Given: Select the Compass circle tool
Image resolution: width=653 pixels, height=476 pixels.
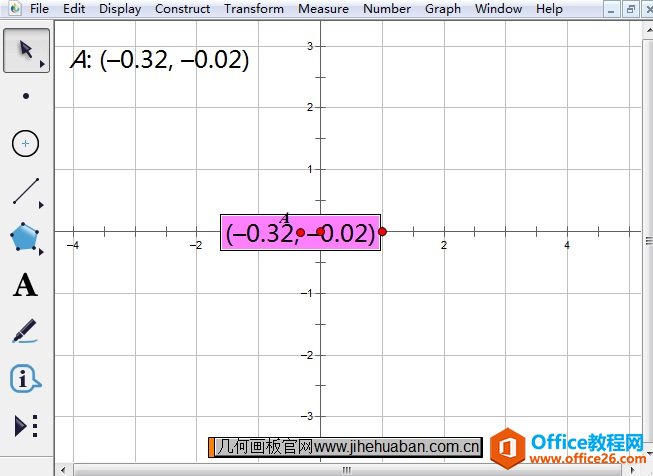Looking at the screenshot, I should [x=25, y=144].
